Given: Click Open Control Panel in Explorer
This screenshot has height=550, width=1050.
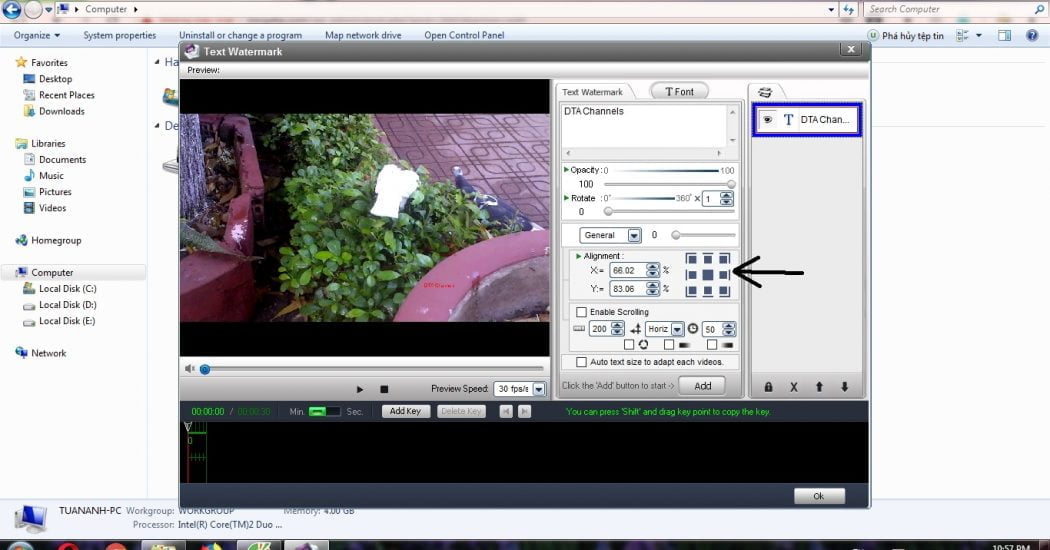Looking at the screenshot, I should point(464,36).
